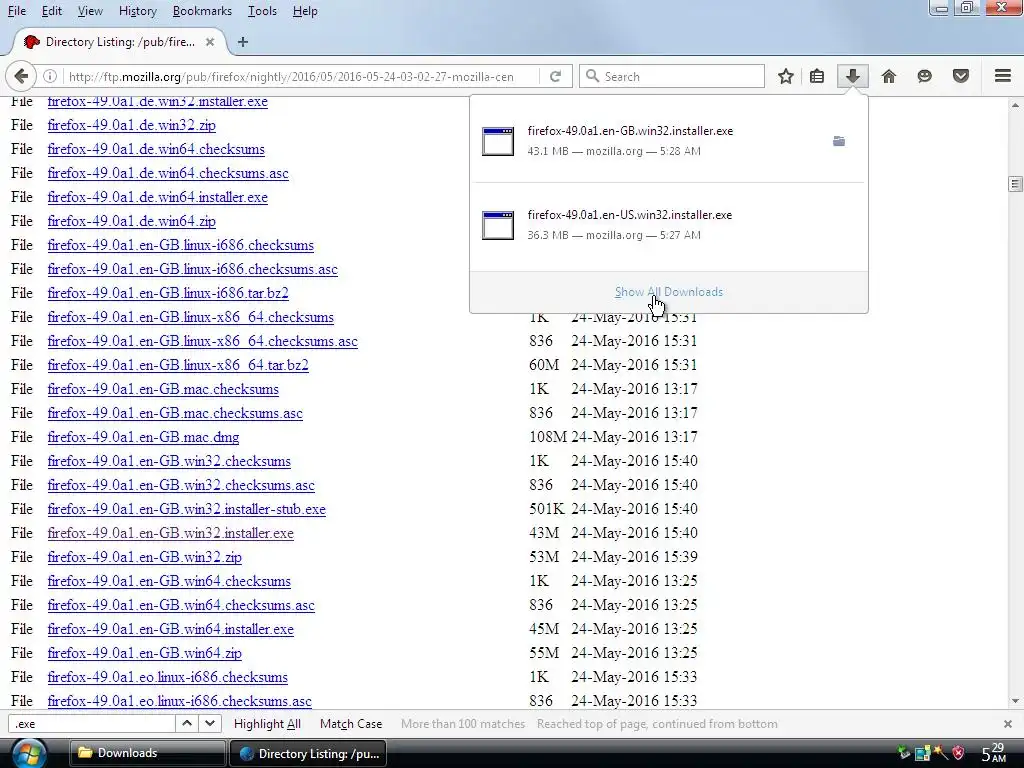Click the scrollbar up arrow

(1015, 105)
